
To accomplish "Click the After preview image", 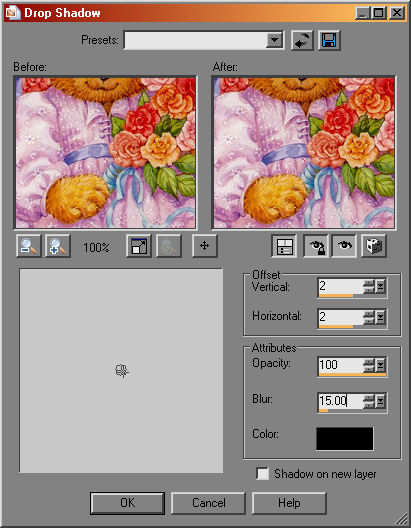I will [304, 153].
